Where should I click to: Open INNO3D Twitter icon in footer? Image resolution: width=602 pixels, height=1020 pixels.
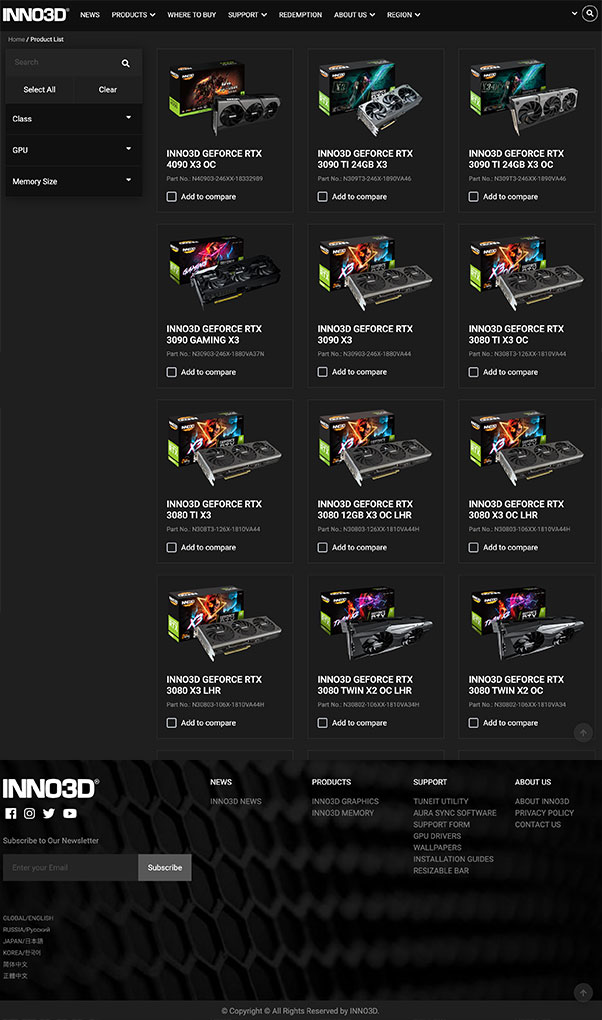click(49, 813)
